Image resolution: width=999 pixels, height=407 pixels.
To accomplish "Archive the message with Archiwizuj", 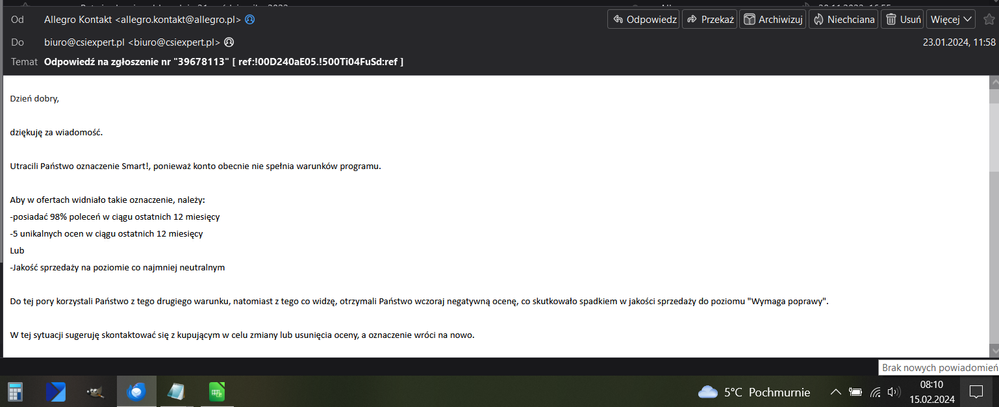I will pos(773,19).
